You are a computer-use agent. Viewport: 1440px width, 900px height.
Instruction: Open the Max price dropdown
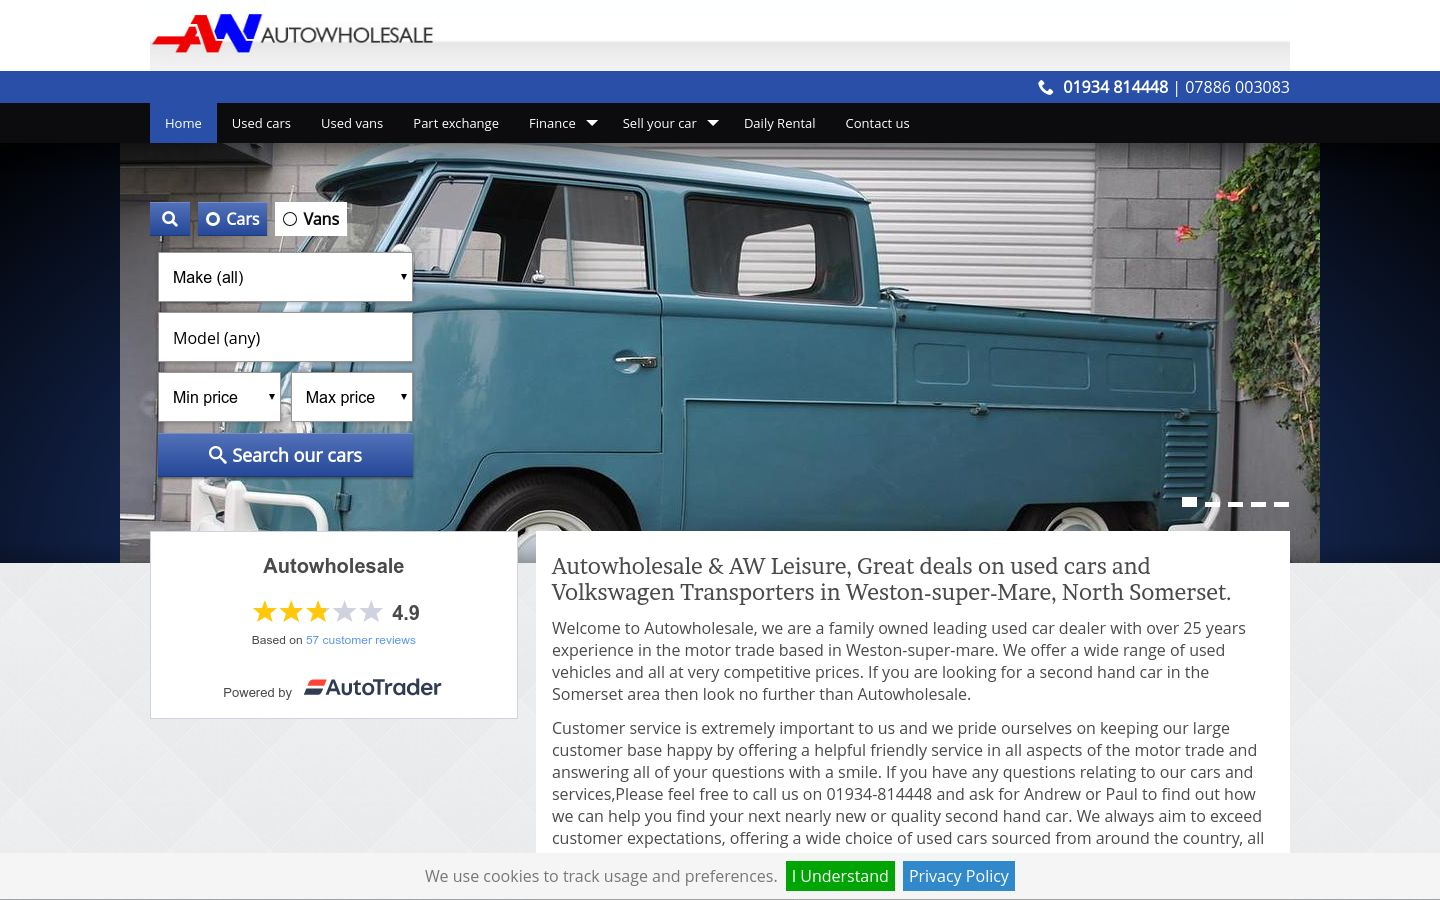coord(352,397)
